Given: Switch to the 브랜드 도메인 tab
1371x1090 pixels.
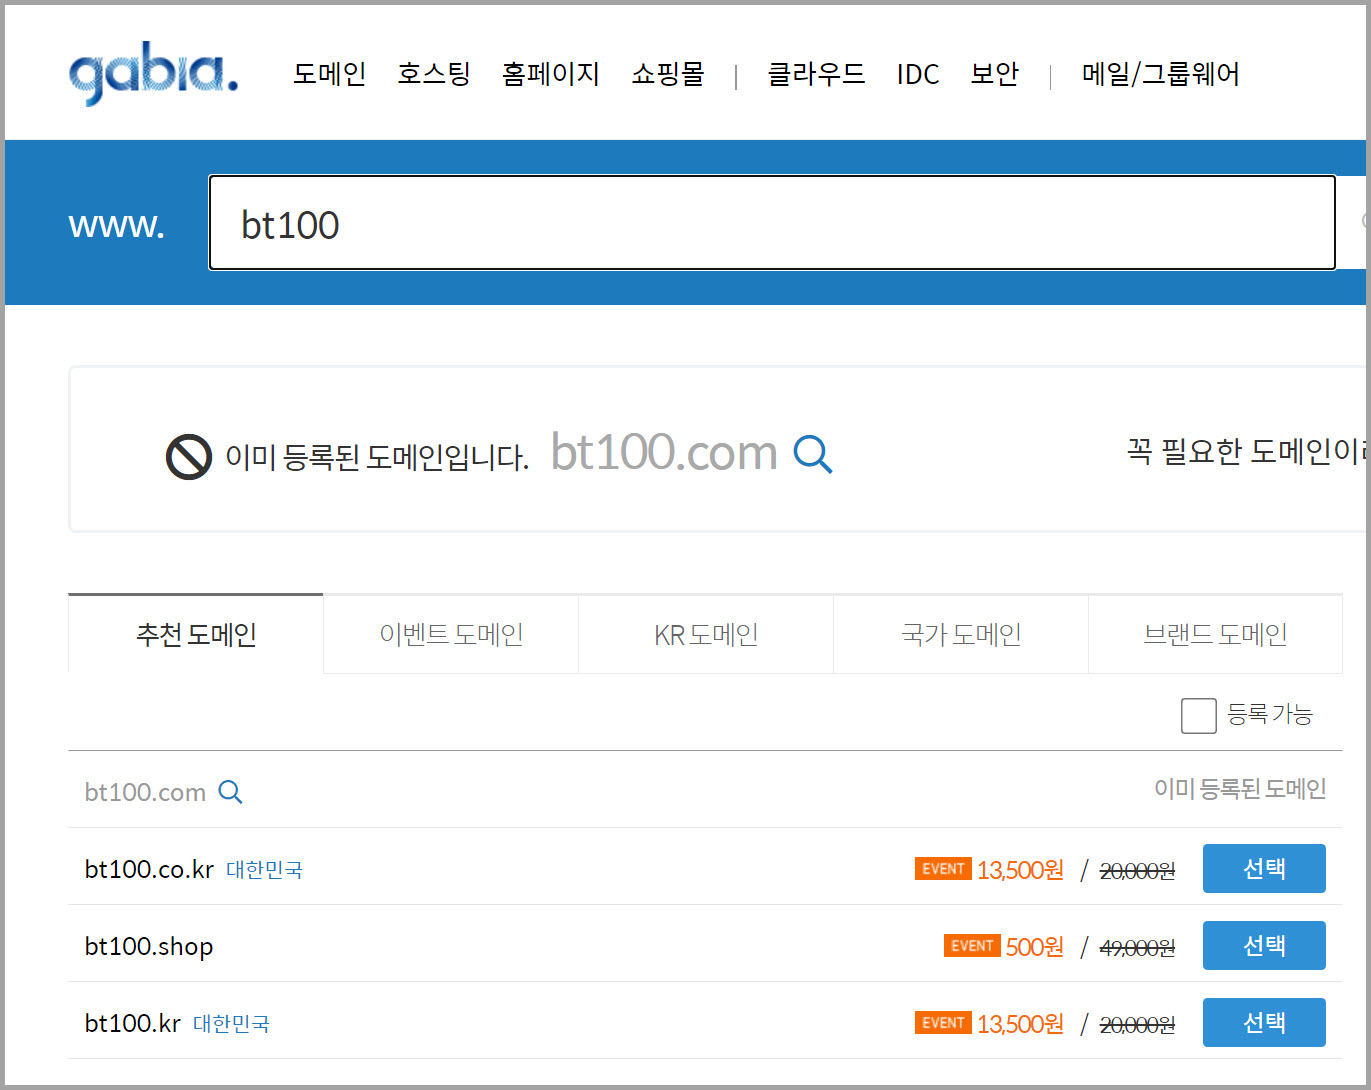Looking at the screenshot, I should coord(1215,634).
